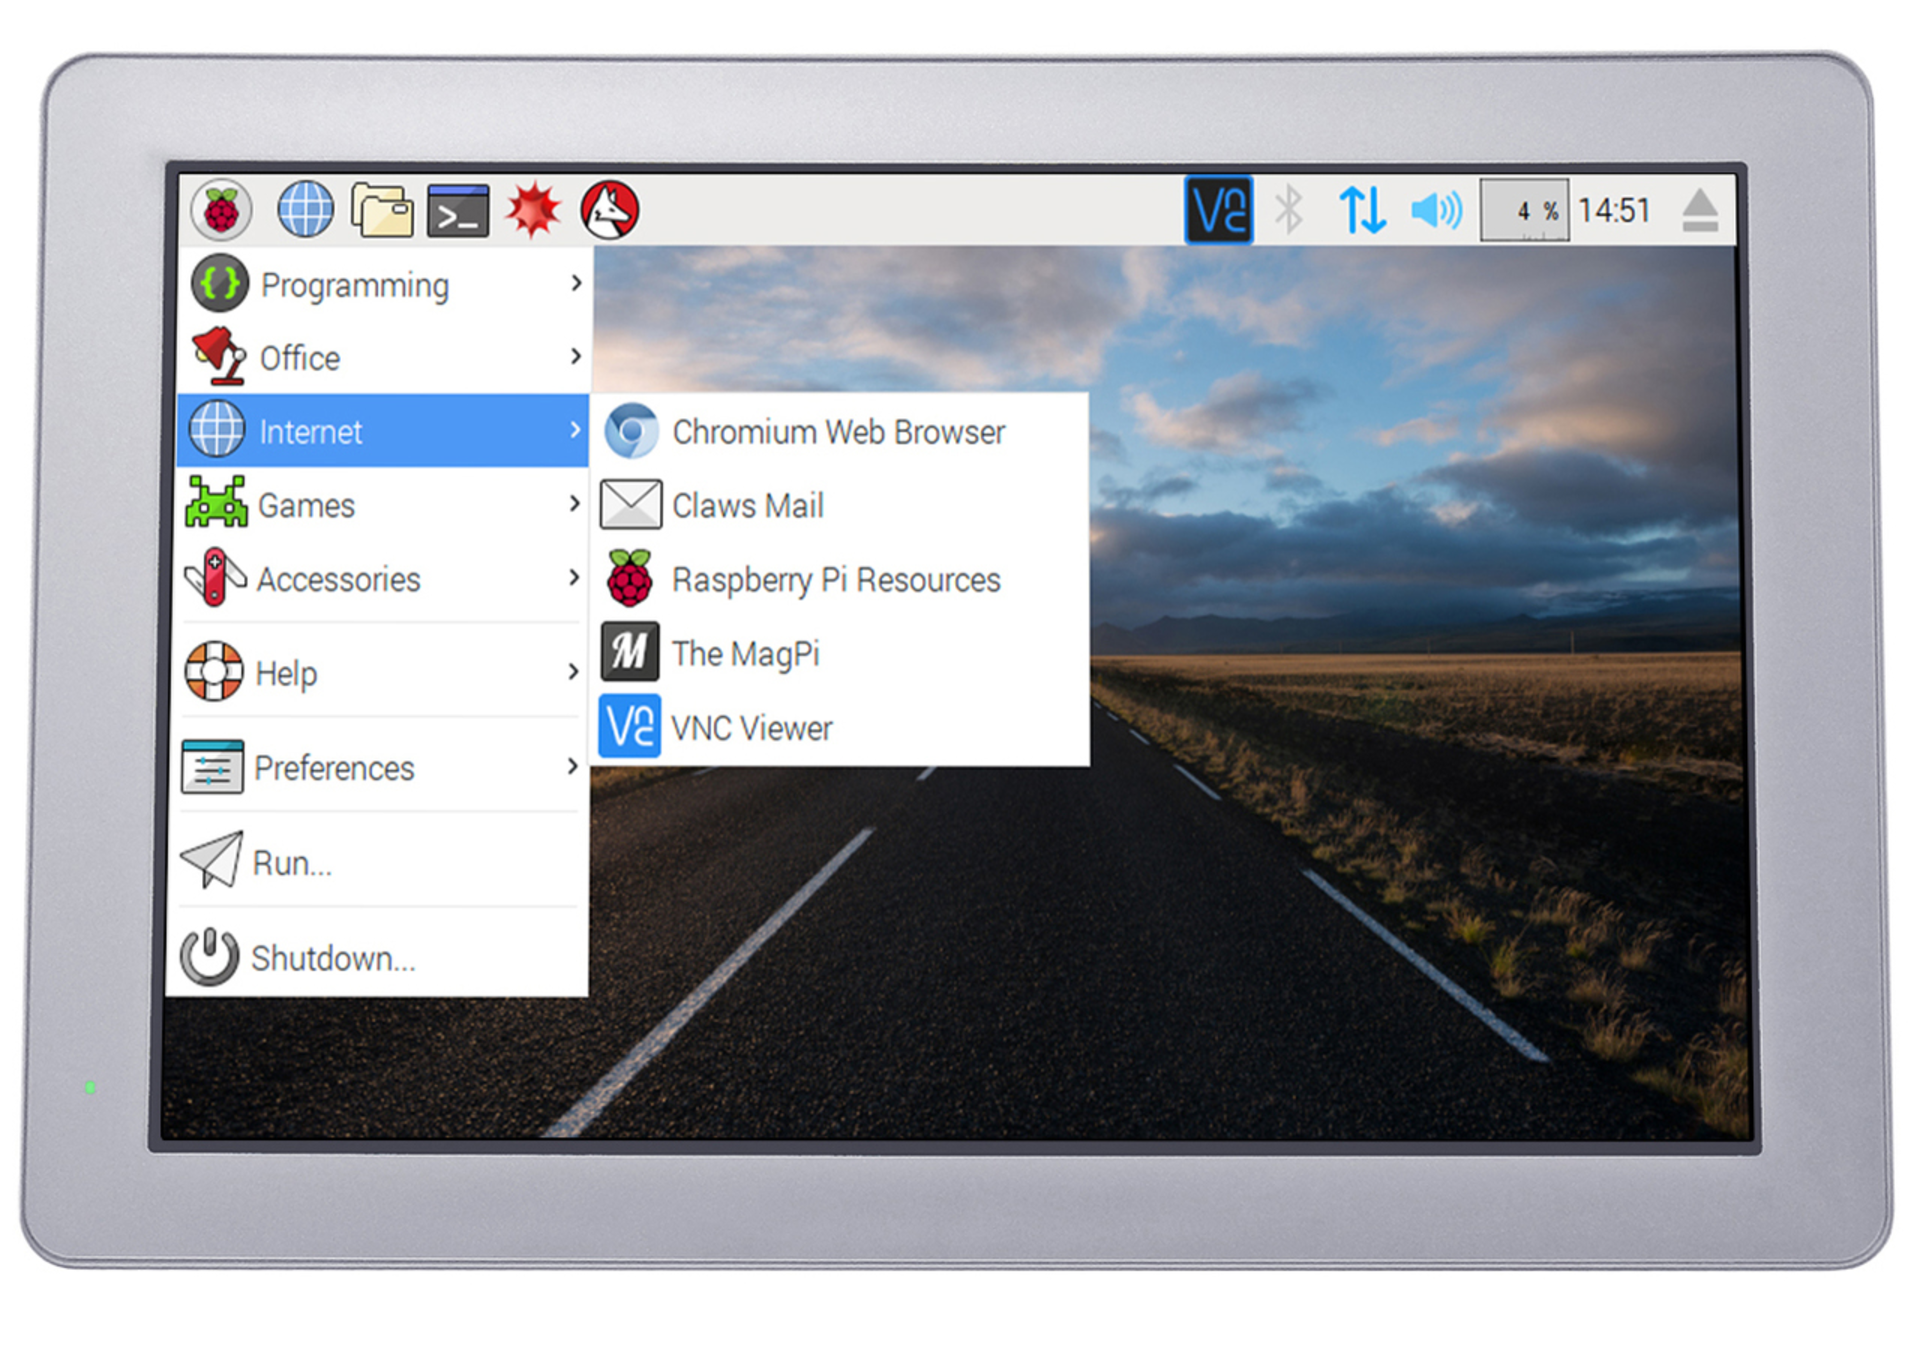This screenshot has width=1920, height=1358.
Task: Click the Bluetooth tray icon
Action: coord(1289,211)
